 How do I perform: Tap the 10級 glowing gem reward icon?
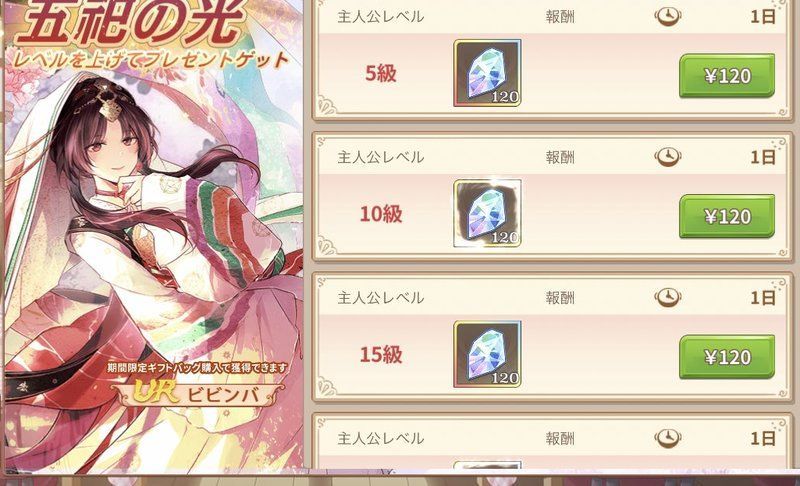(487, 213)
